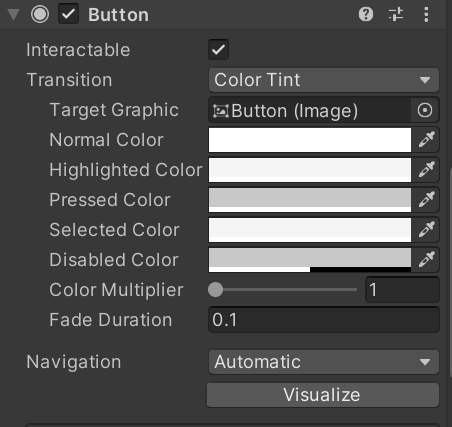Click the Highlighted Color eyedropper icon

[x=426, y=170]
